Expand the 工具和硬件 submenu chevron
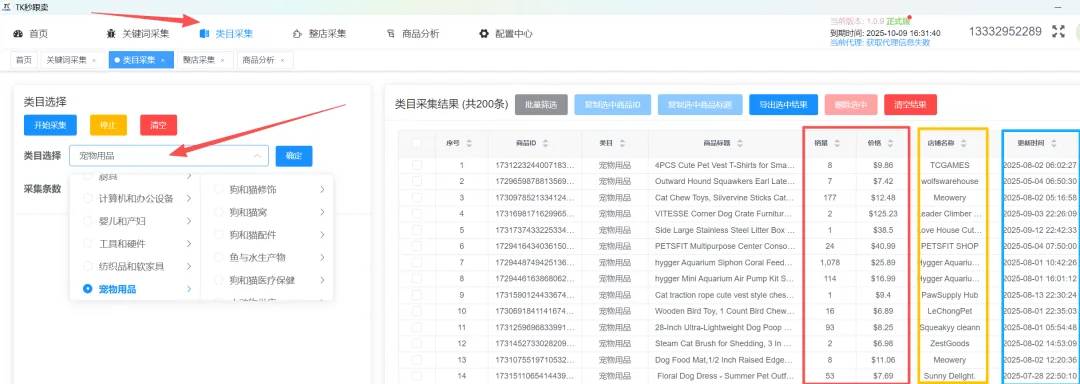1080x384 pixels. [189, 244]
